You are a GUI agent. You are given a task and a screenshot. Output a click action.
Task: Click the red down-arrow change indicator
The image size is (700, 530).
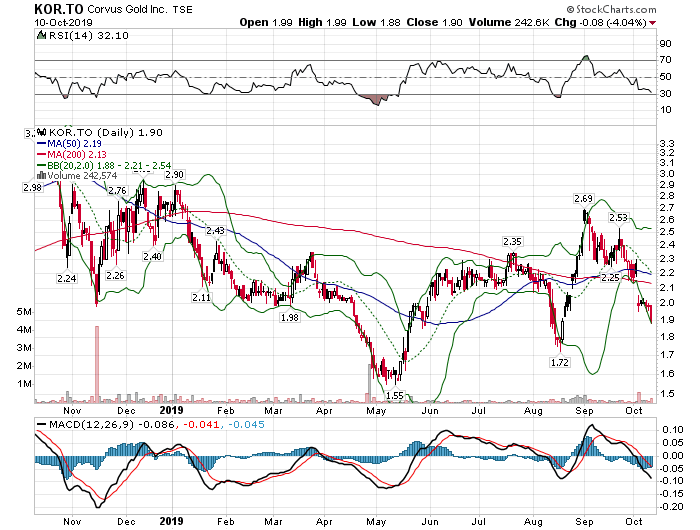[x=653, y=23]
